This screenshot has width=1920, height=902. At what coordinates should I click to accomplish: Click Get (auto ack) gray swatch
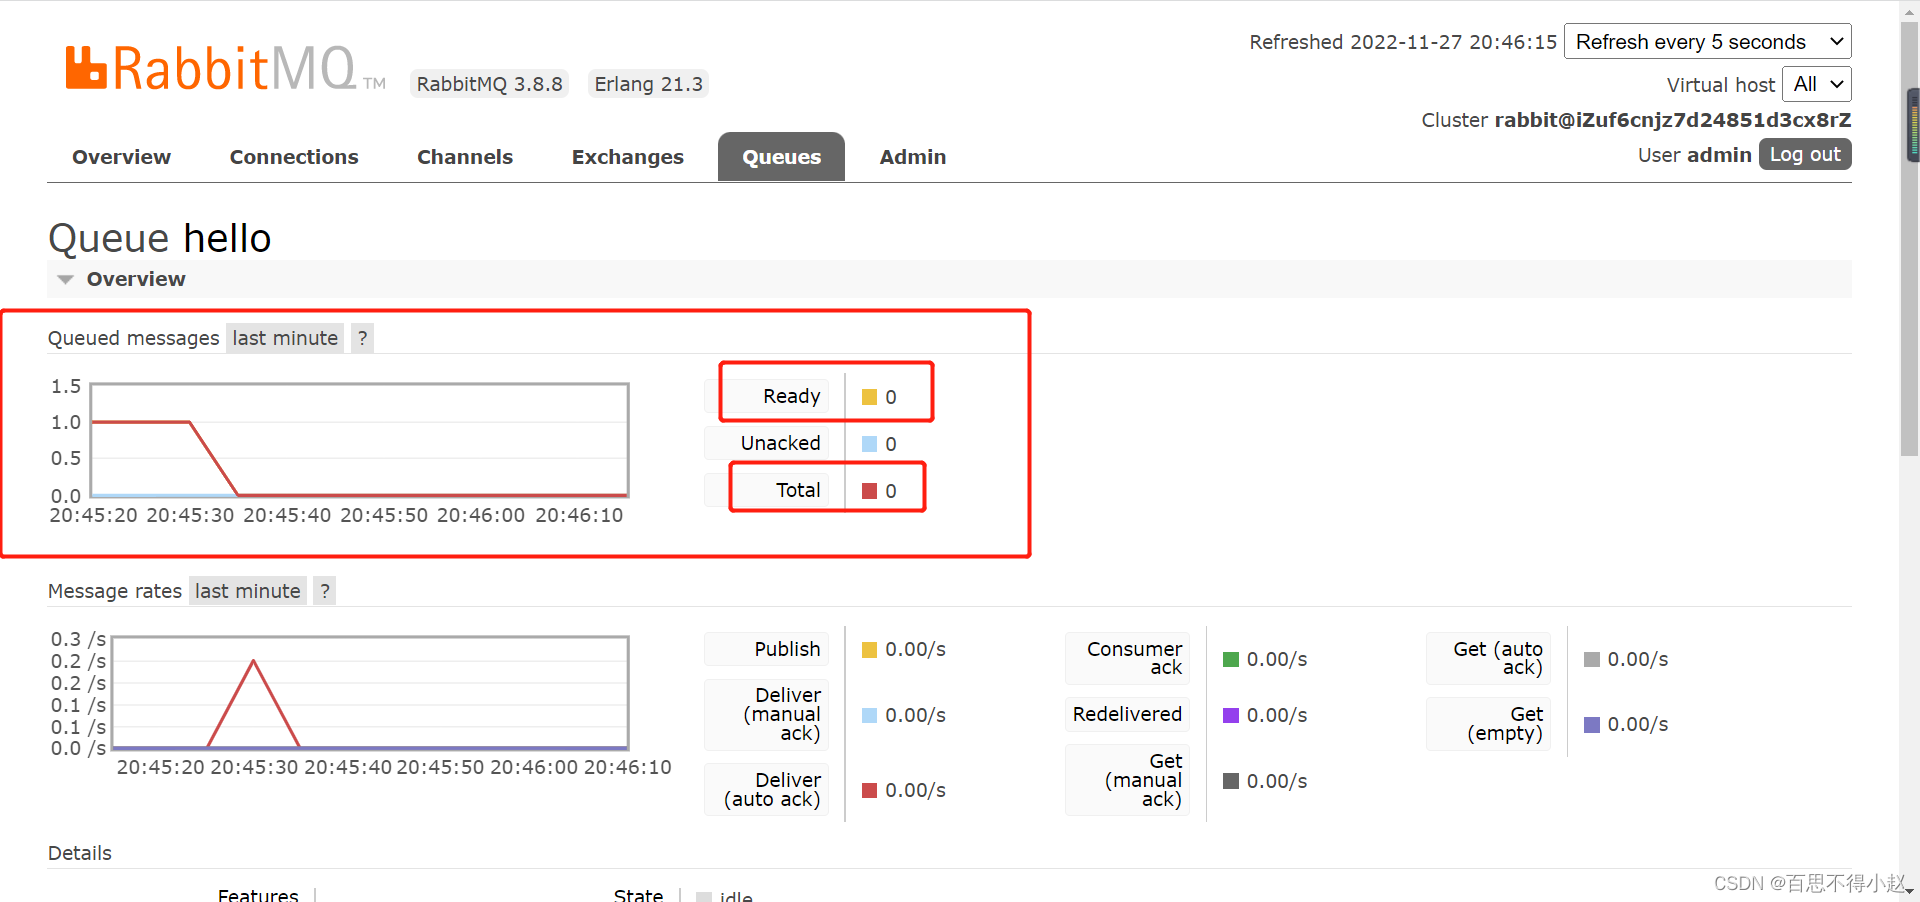click(x=1592, y=659)
